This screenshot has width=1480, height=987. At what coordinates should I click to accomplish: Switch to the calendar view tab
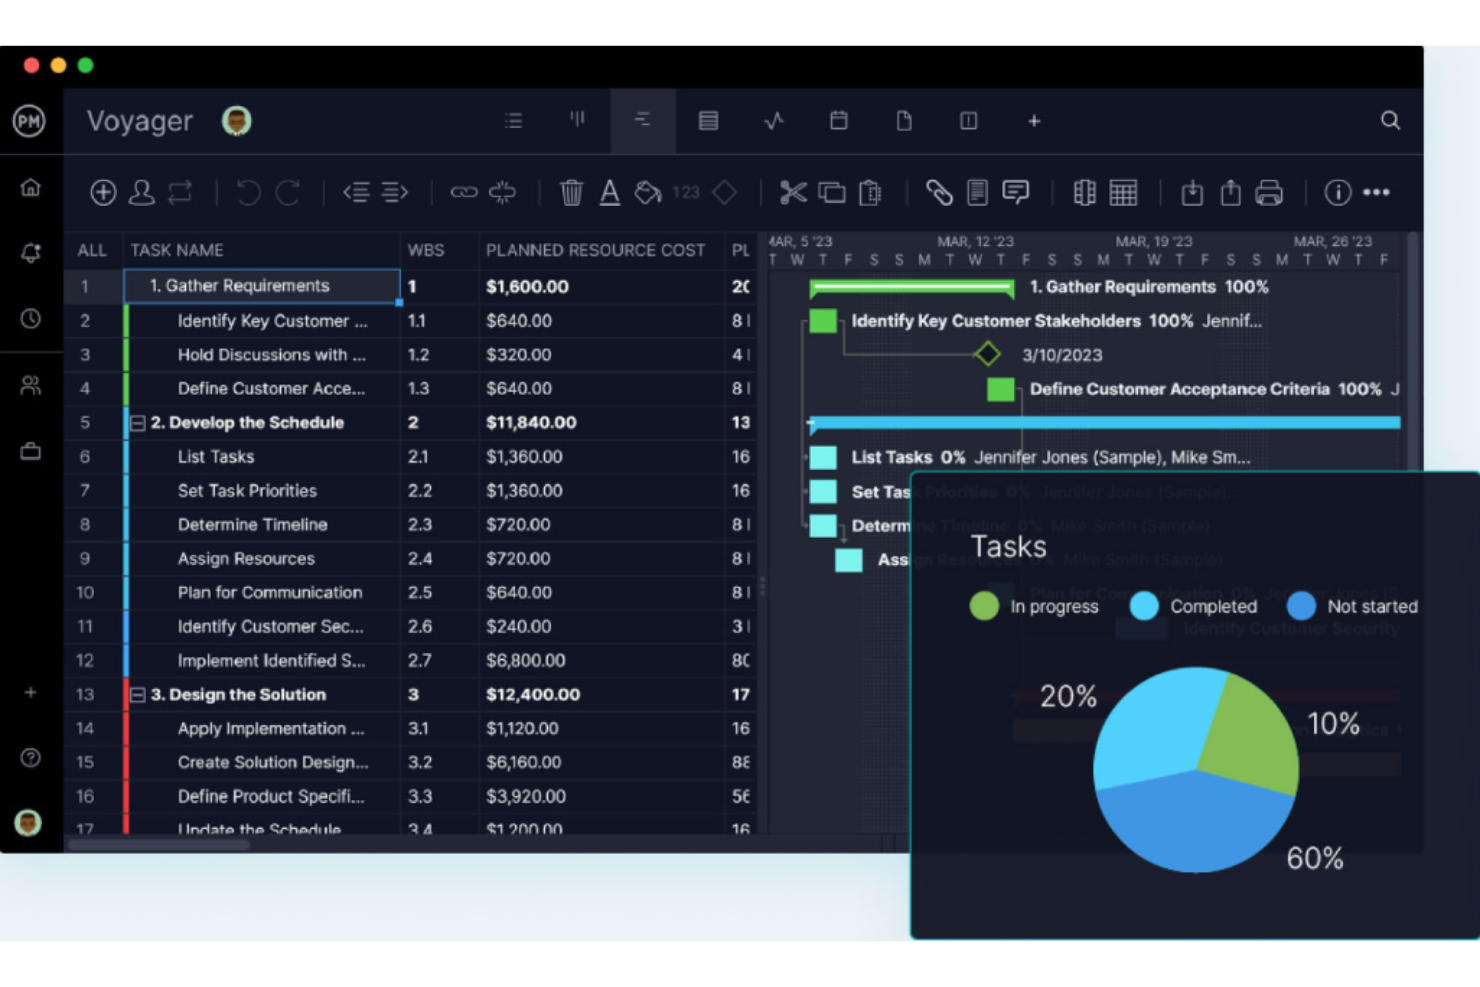[839, 120]
